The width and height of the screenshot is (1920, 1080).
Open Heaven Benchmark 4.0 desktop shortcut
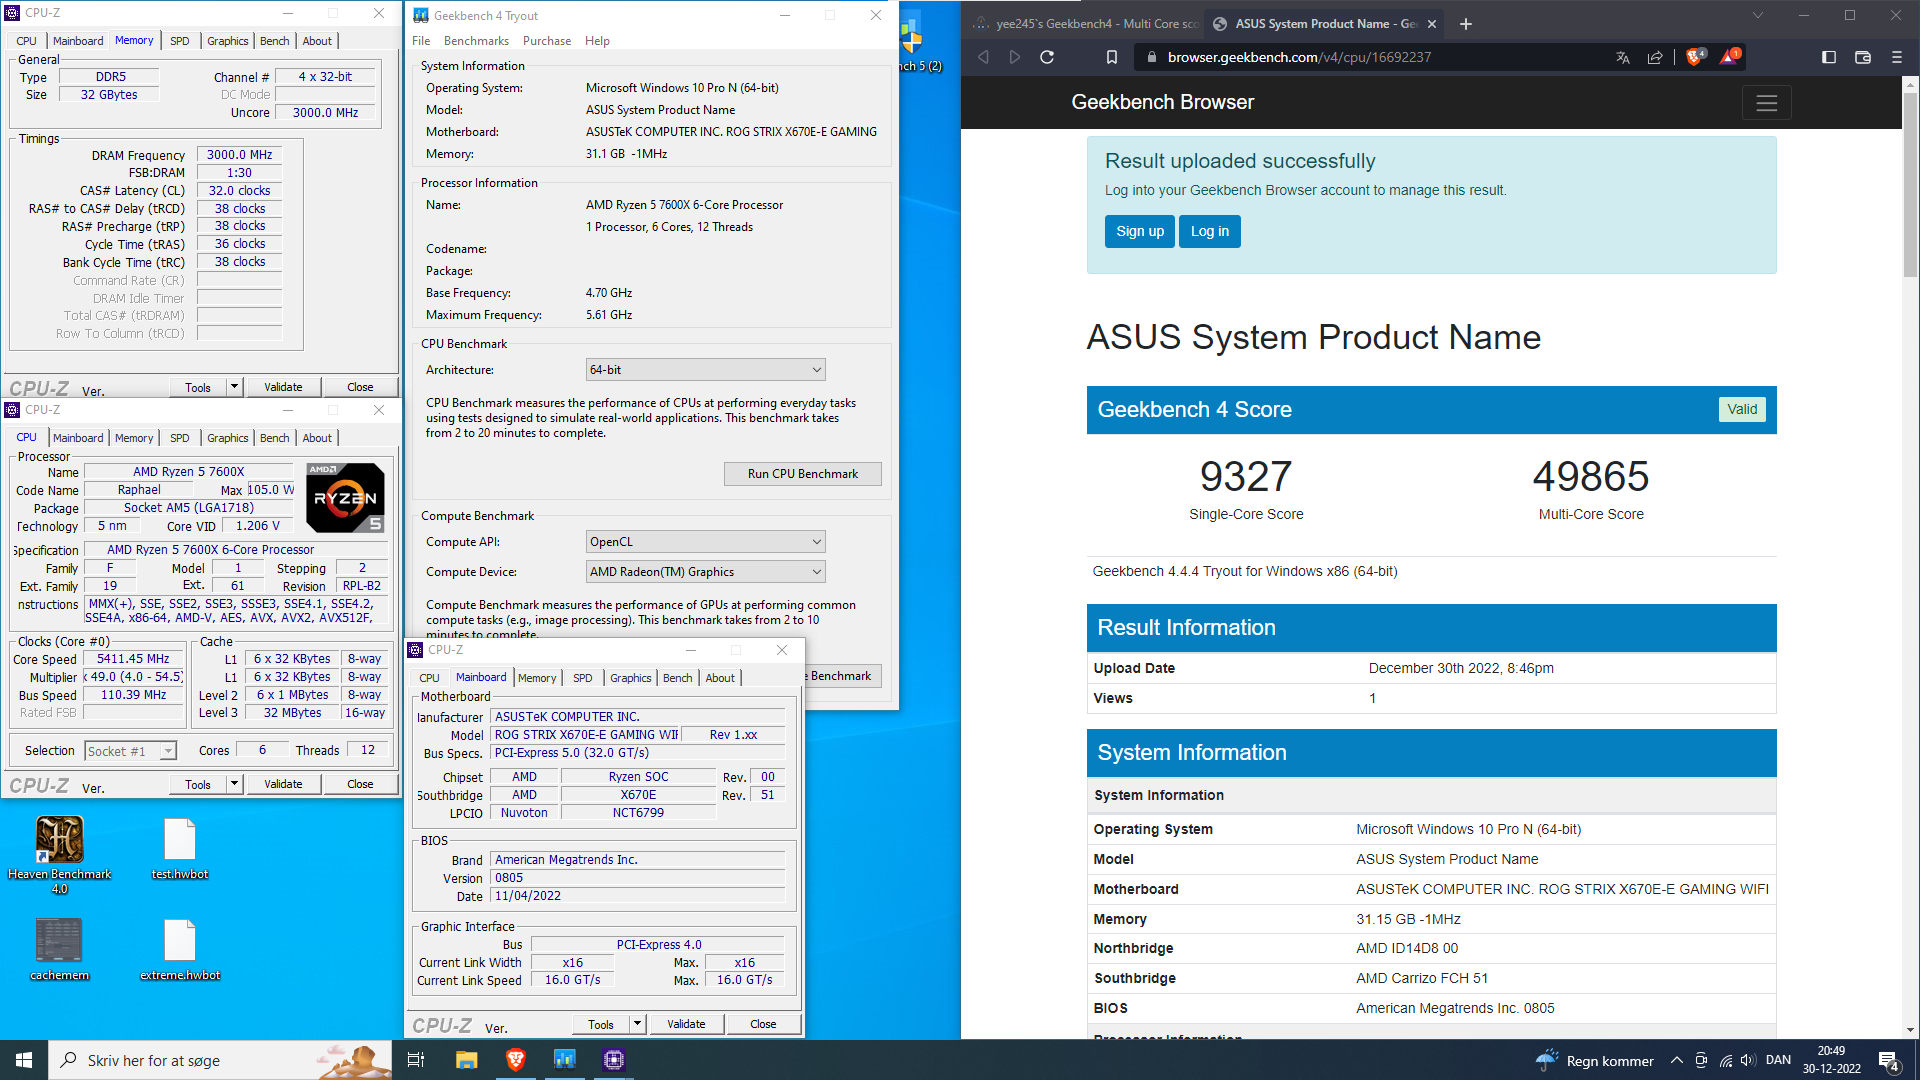[60, 853]
